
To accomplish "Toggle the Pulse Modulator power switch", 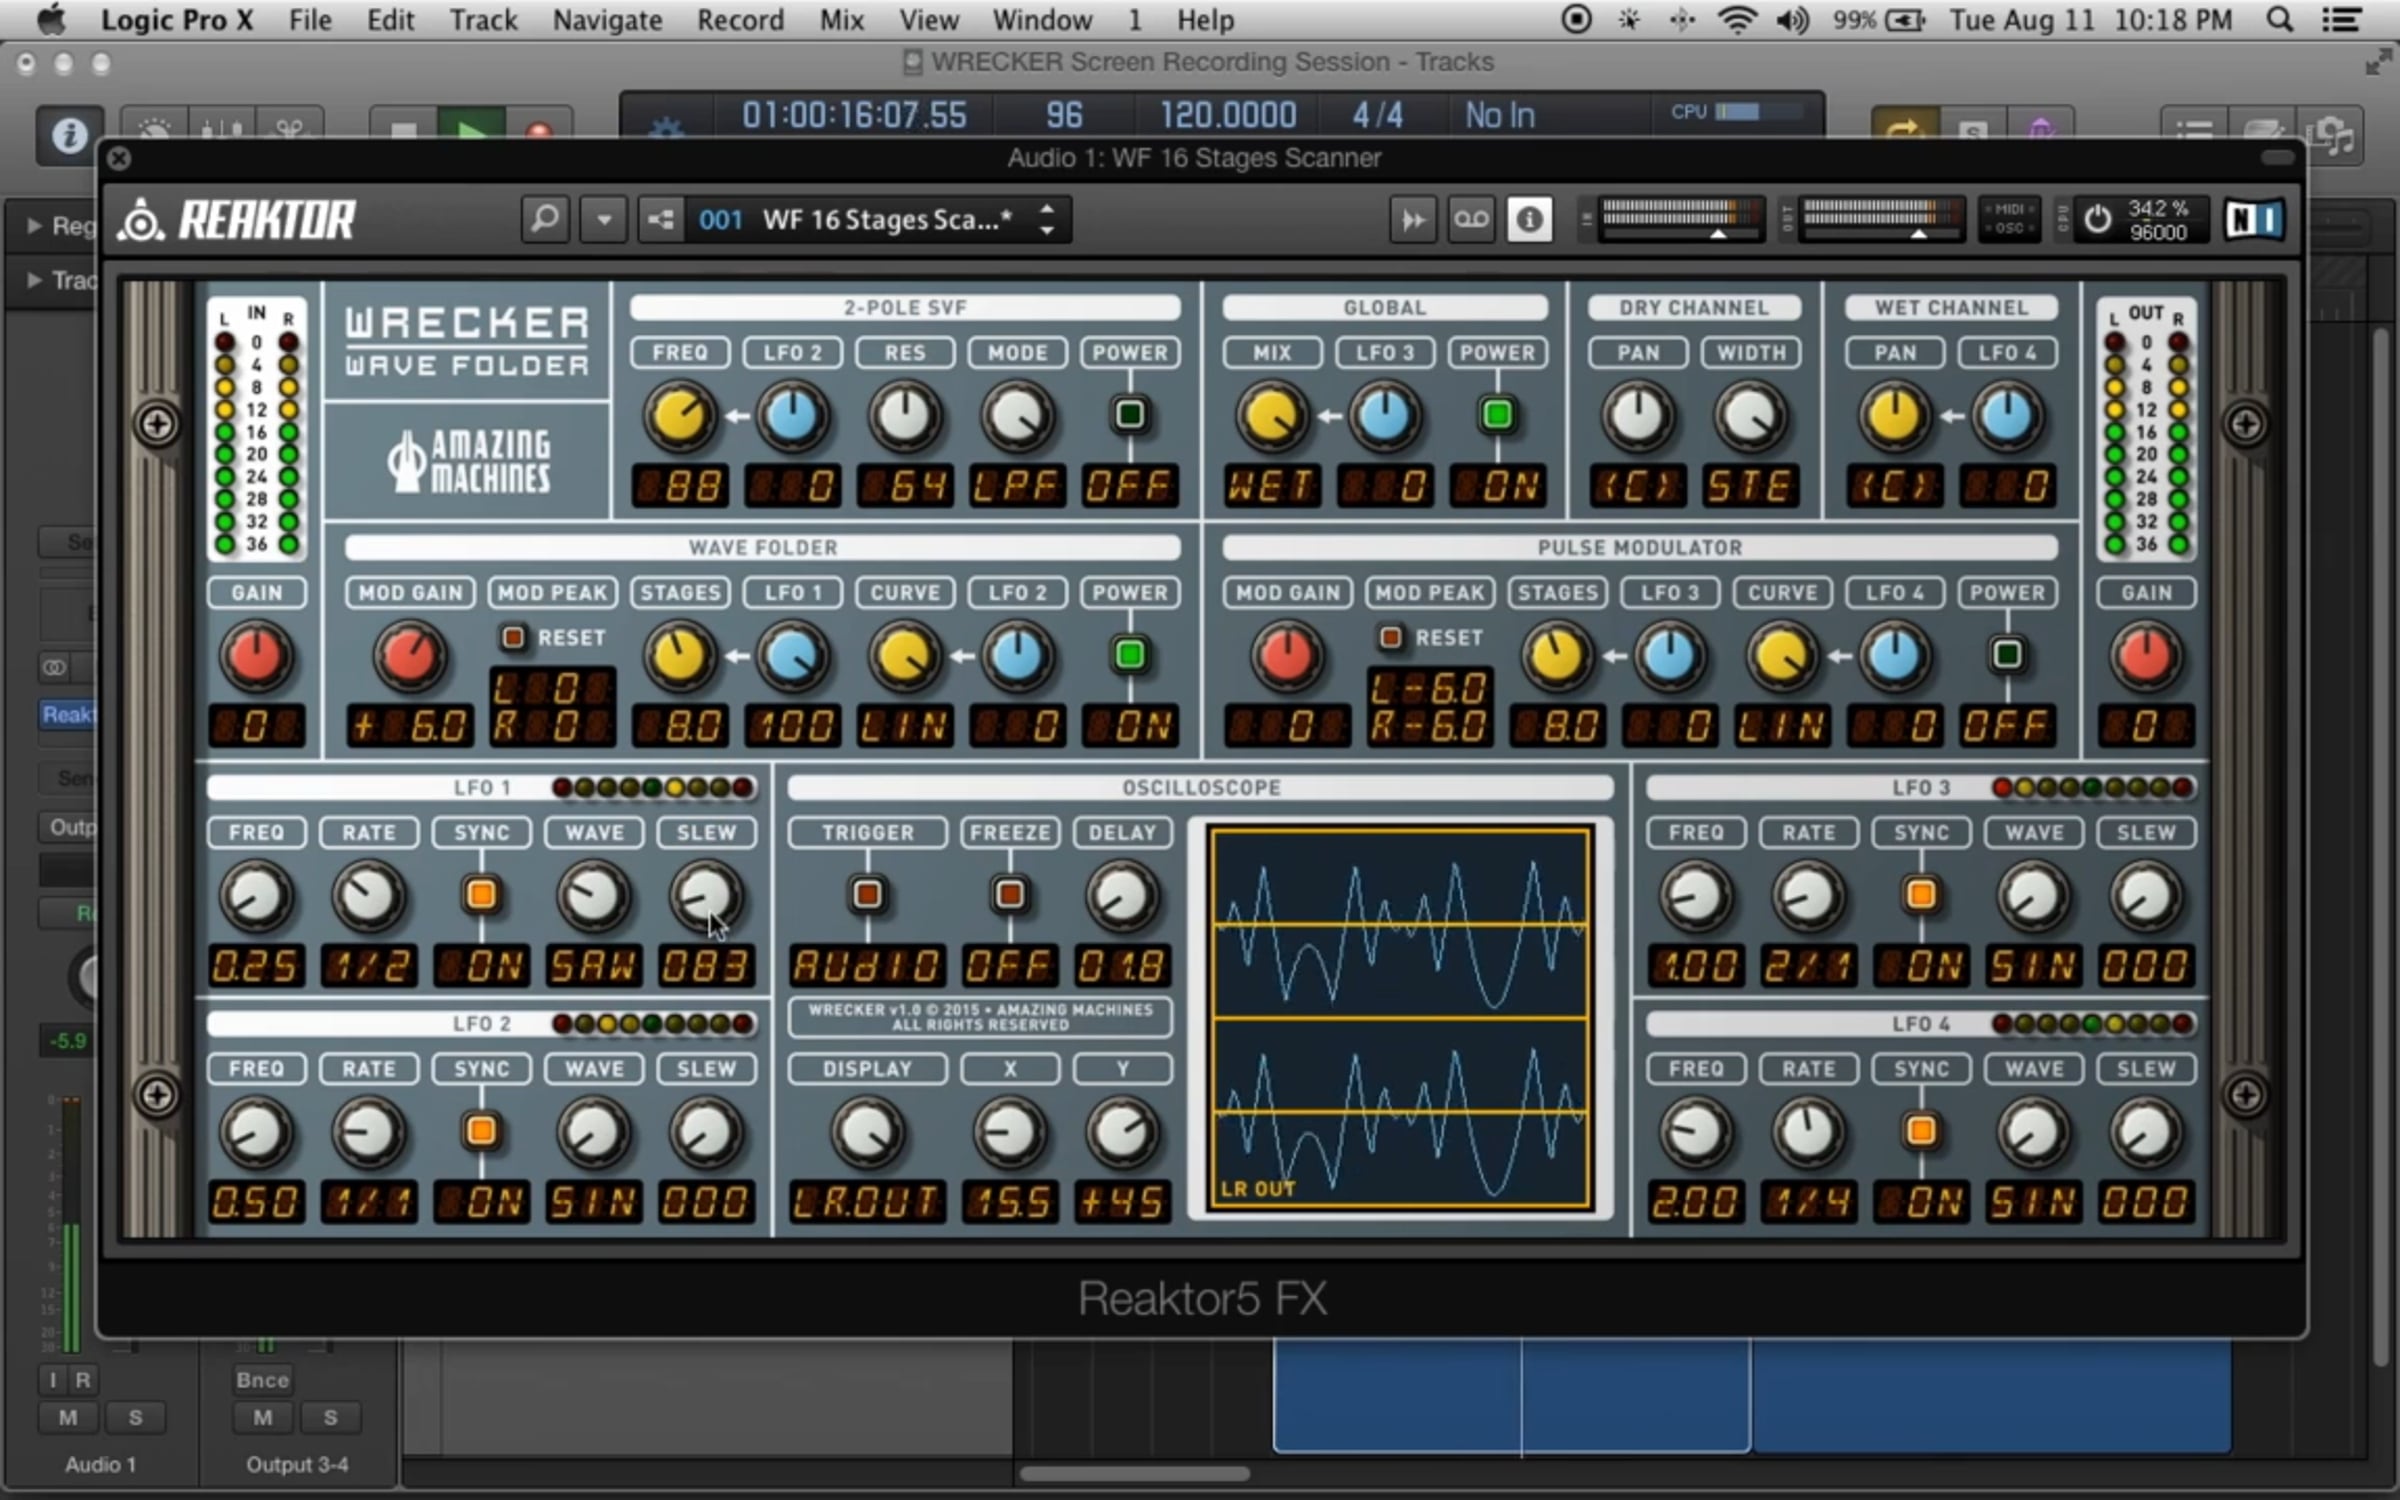I will coord(2007,654).
